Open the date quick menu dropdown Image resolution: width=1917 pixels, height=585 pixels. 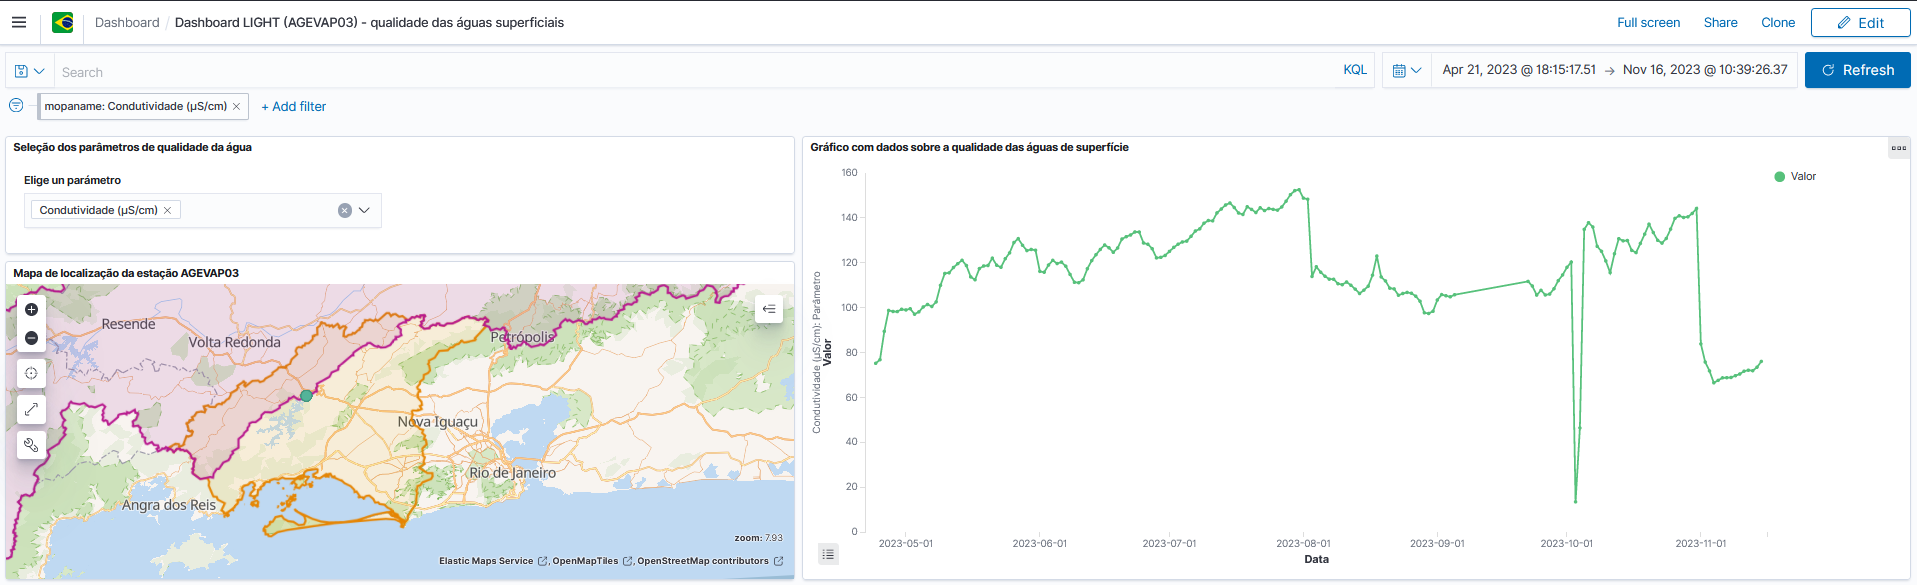[1406, 71]
